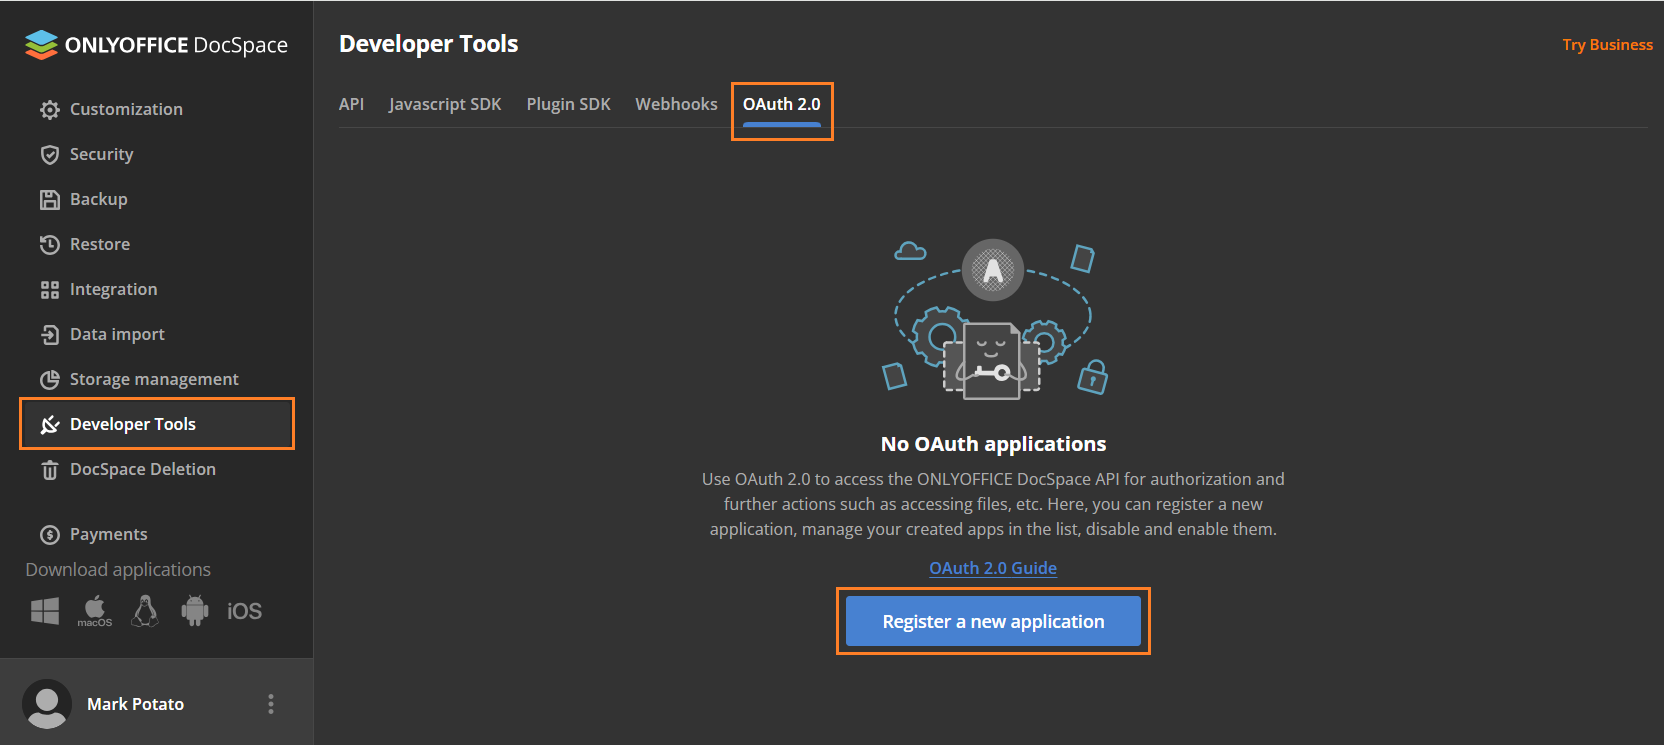Switch to the Javascript SDK tab

(445, 104)
